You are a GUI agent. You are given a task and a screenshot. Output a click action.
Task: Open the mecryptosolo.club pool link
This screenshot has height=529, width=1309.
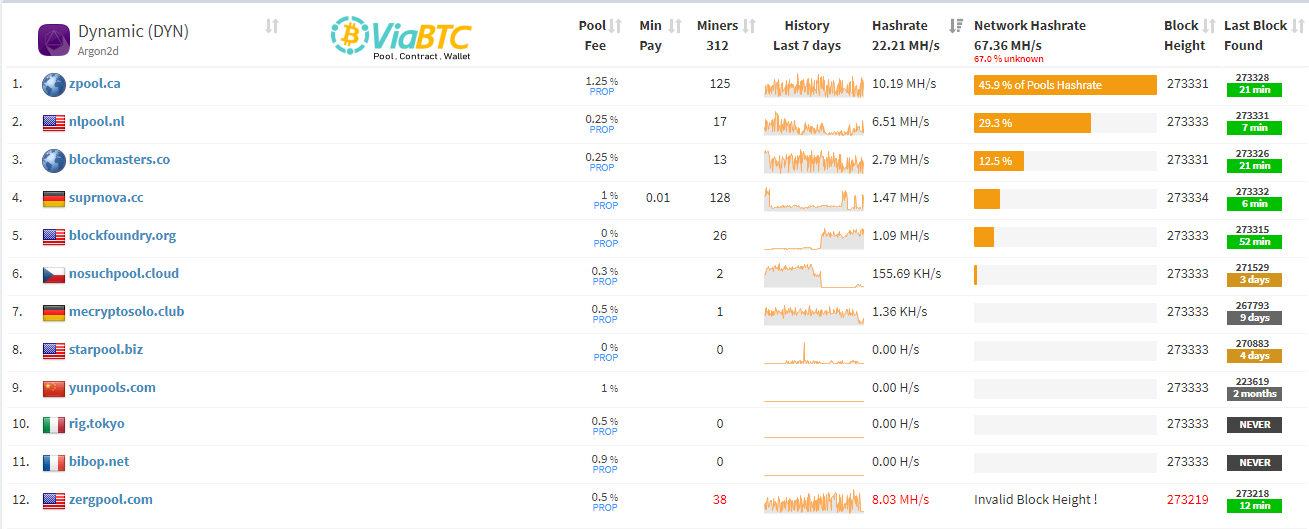[126, 312]
